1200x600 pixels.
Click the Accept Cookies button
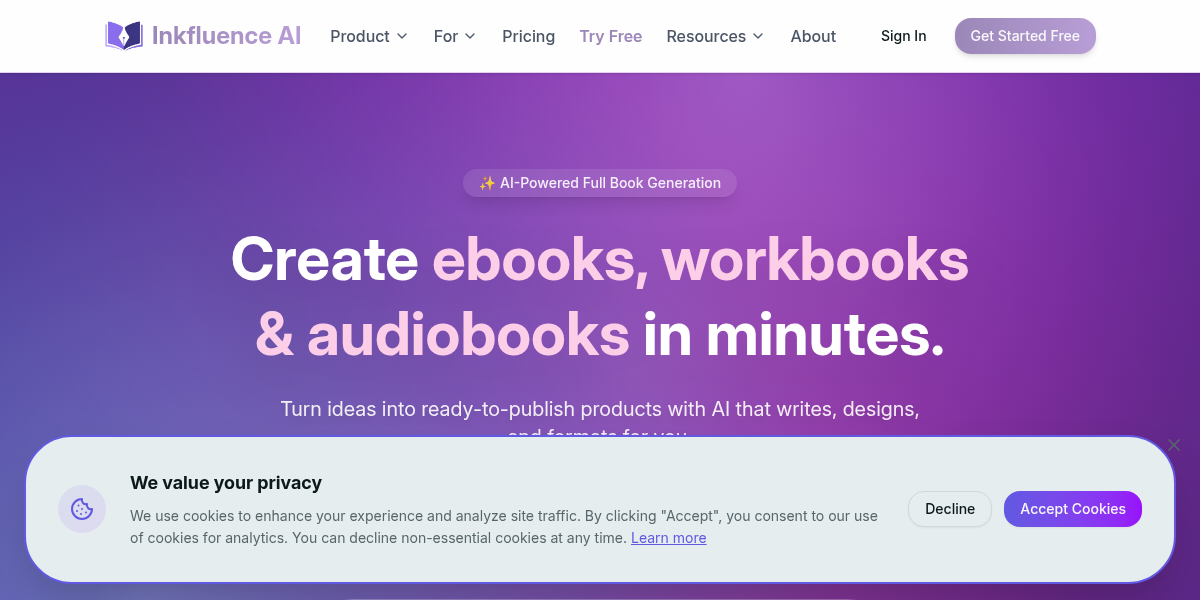(x=1072, y=509)
